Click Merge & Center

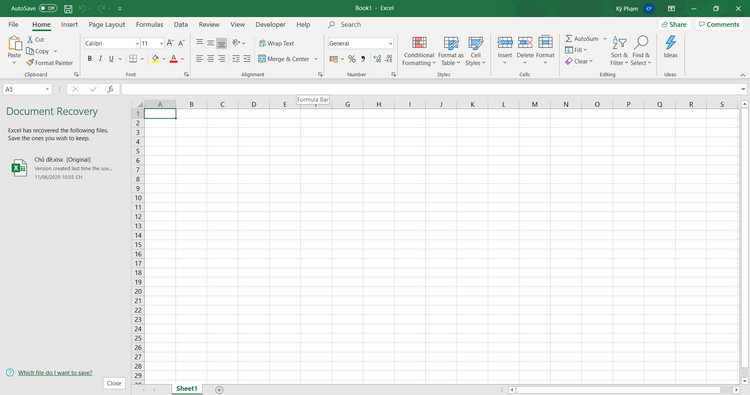click(x=284, y=59)
